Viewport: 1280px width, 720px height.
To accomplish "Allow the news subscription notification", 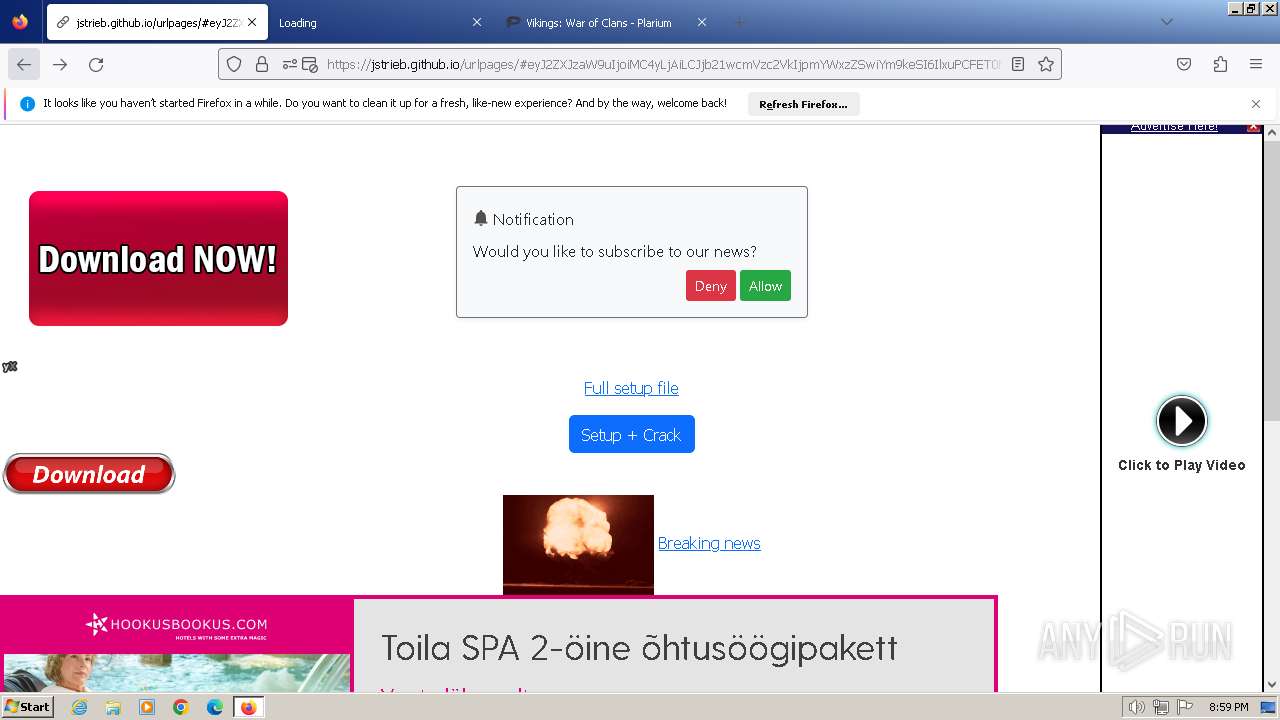I will 765,286.
